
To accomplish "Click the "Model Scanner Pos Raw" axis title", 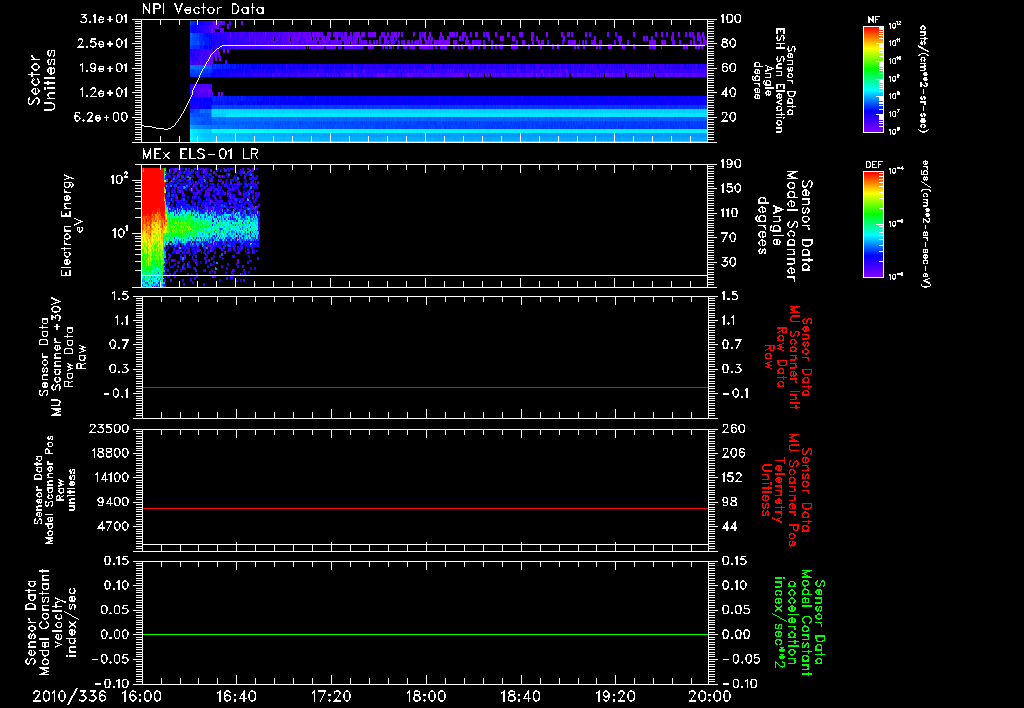I will tap(55, 490).
